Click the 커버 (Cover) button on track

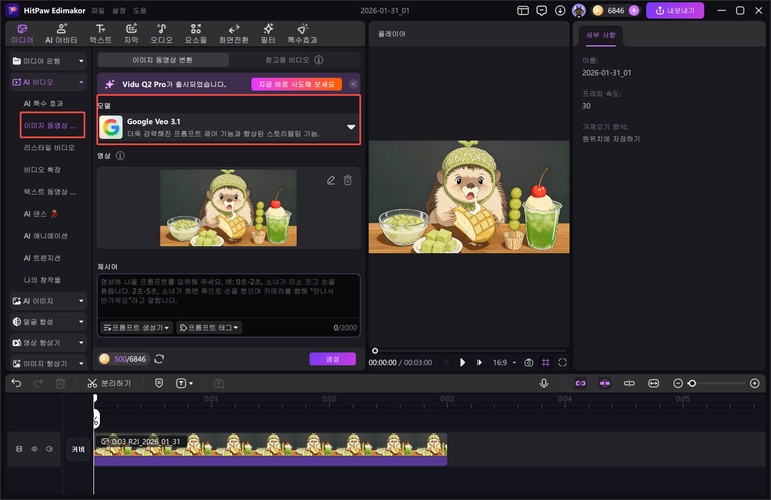tap(78, 449)
